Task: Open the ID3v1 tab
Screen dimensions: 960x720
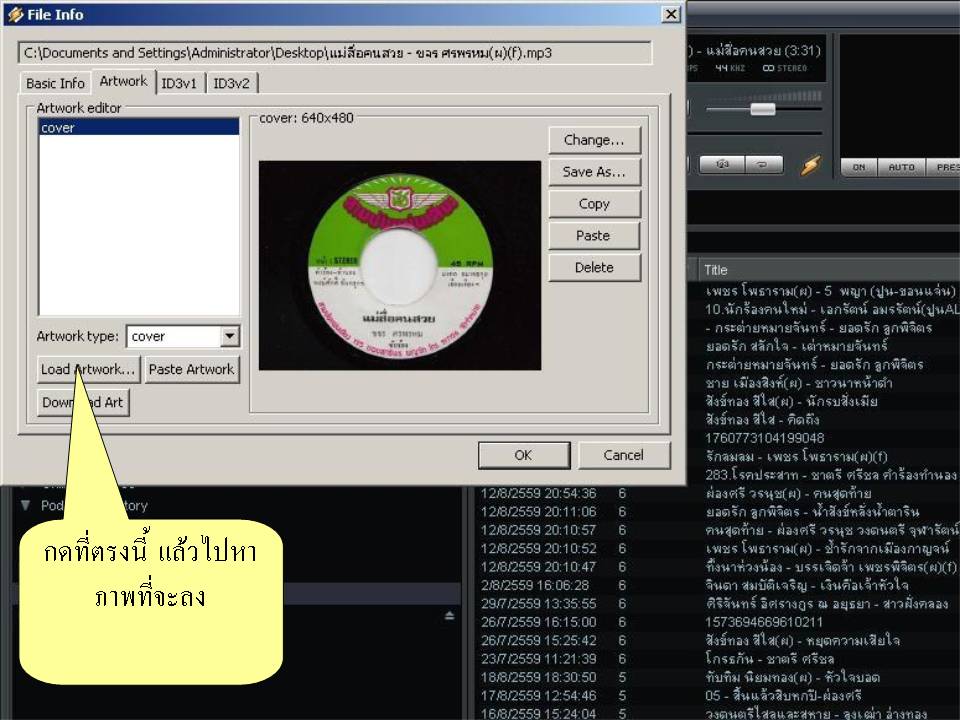Action: [179, 83]
